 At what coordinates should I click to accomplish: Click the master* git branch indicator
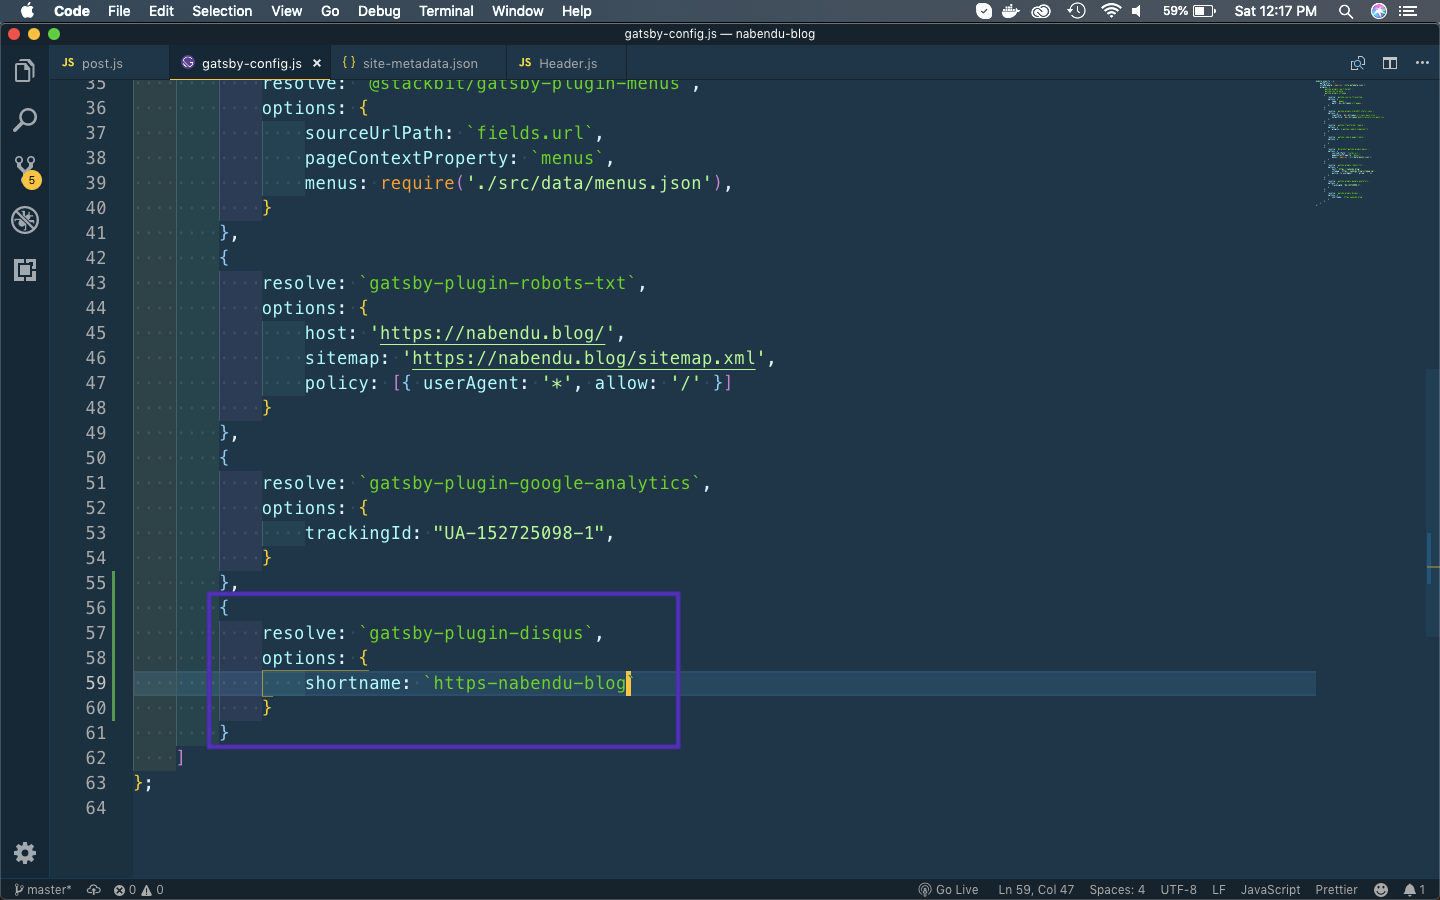point(43,890)
